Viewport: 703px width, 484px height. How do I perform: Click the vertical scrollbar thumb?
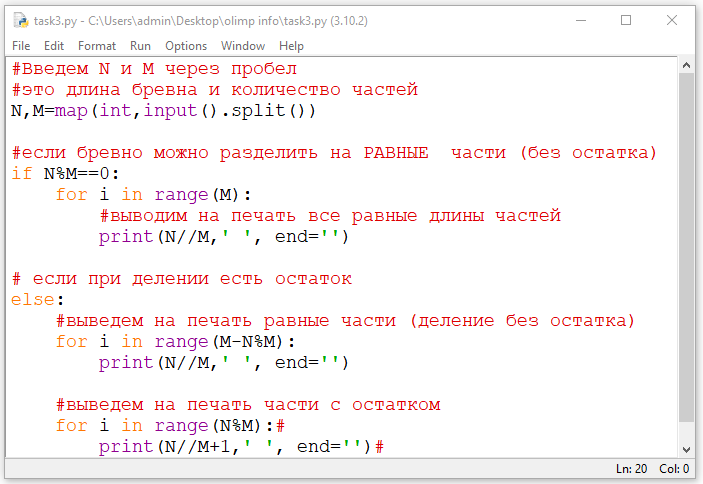tap(686, 247)
